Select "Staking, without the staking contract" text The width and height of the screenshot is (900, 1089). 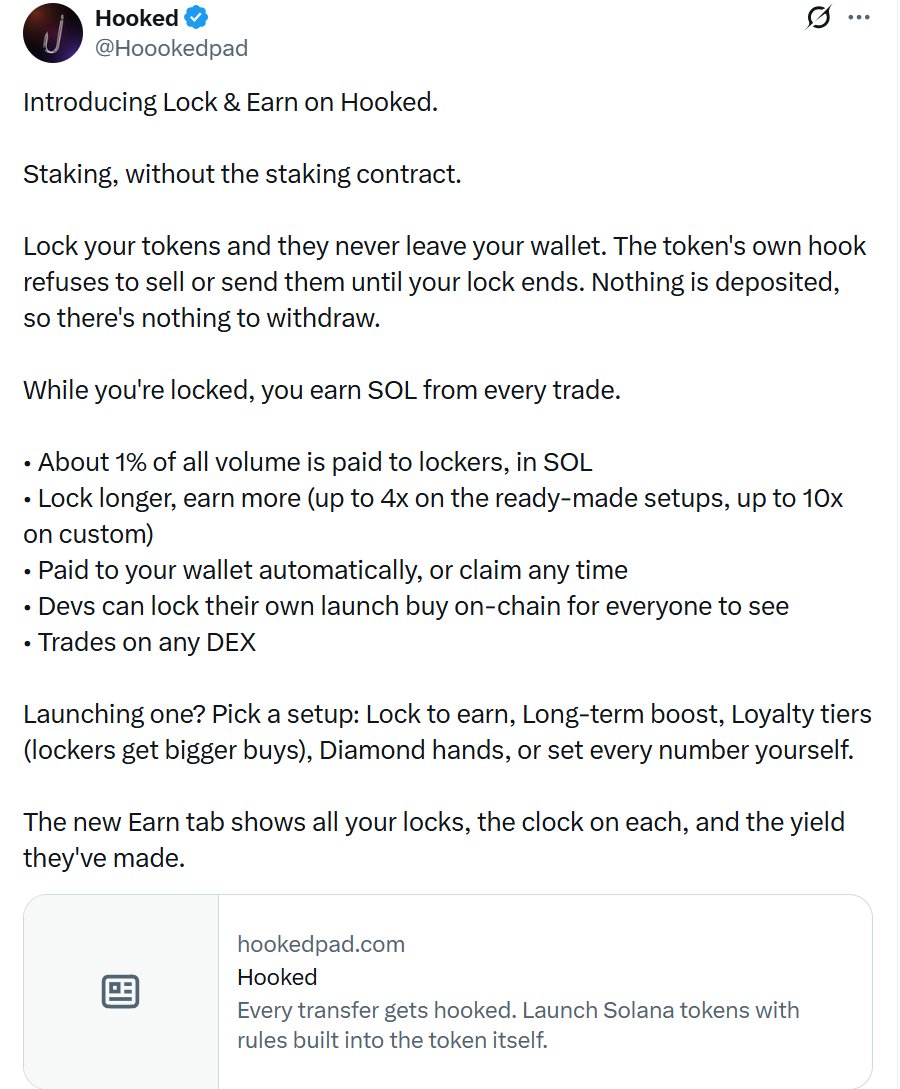[242, 174]
